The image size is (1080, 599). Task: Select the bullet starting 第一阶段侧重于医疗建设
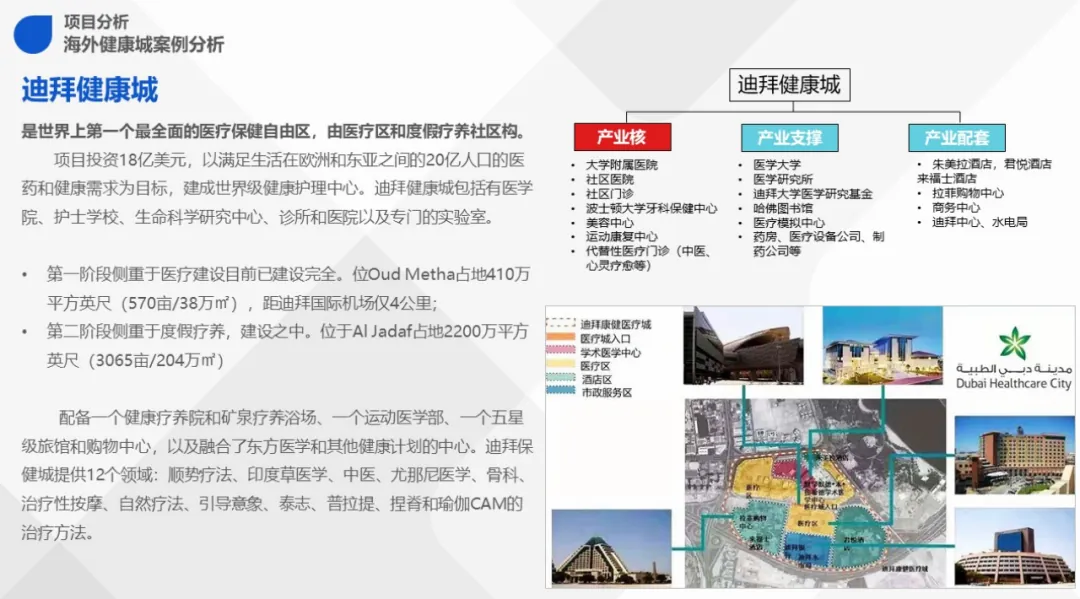point(288,288)
